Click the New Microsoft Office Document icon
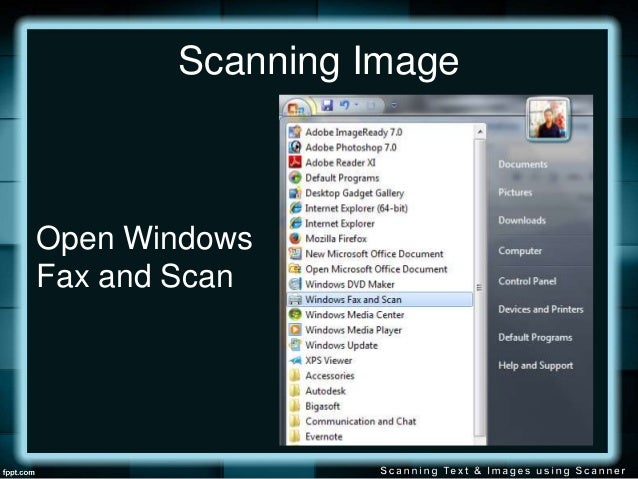 click(x=295, y=254)
